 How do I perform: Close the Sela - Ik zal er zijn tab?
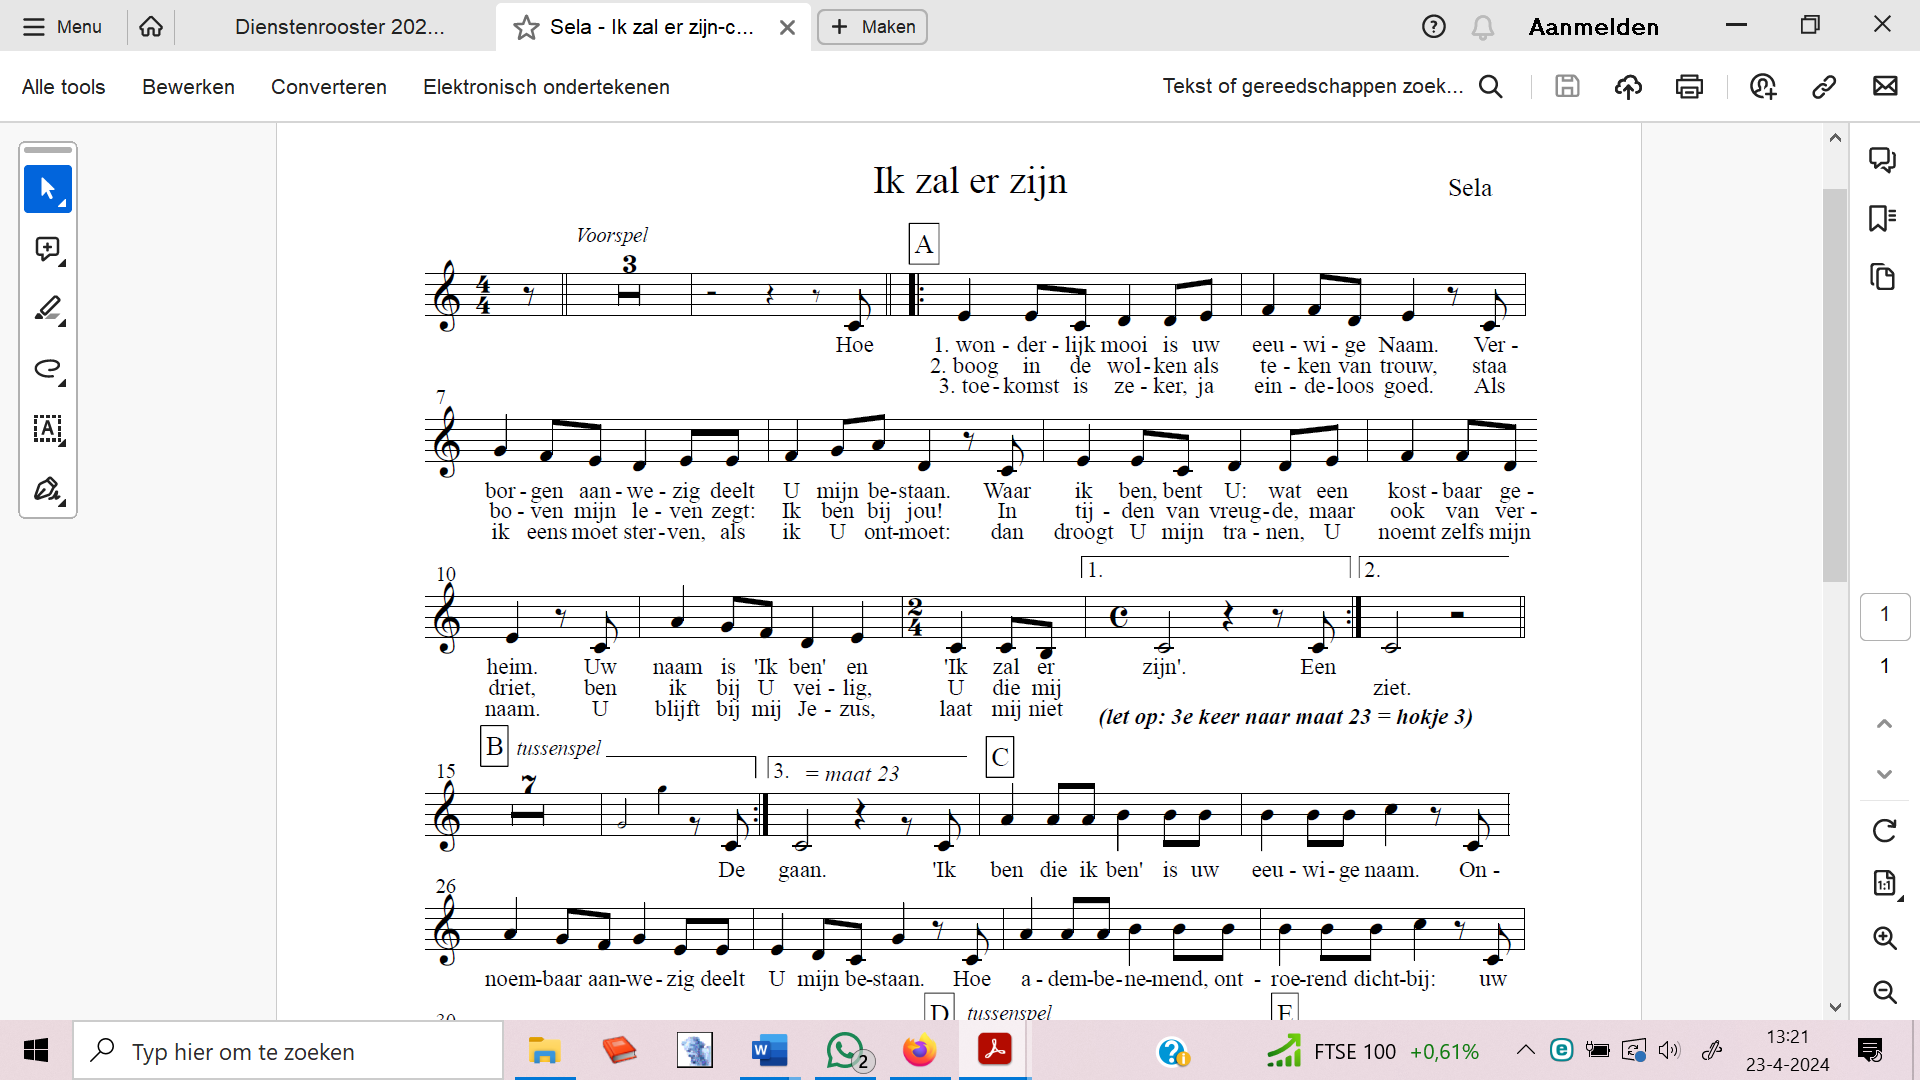pos(788,27)
